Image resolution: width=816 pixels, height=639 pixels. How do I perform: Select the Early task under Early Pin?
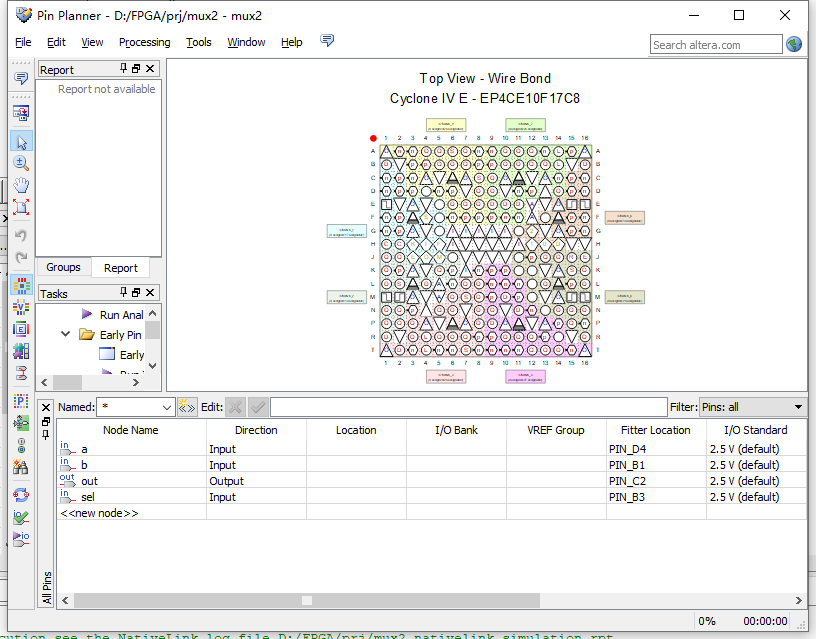tap(122, 354)
